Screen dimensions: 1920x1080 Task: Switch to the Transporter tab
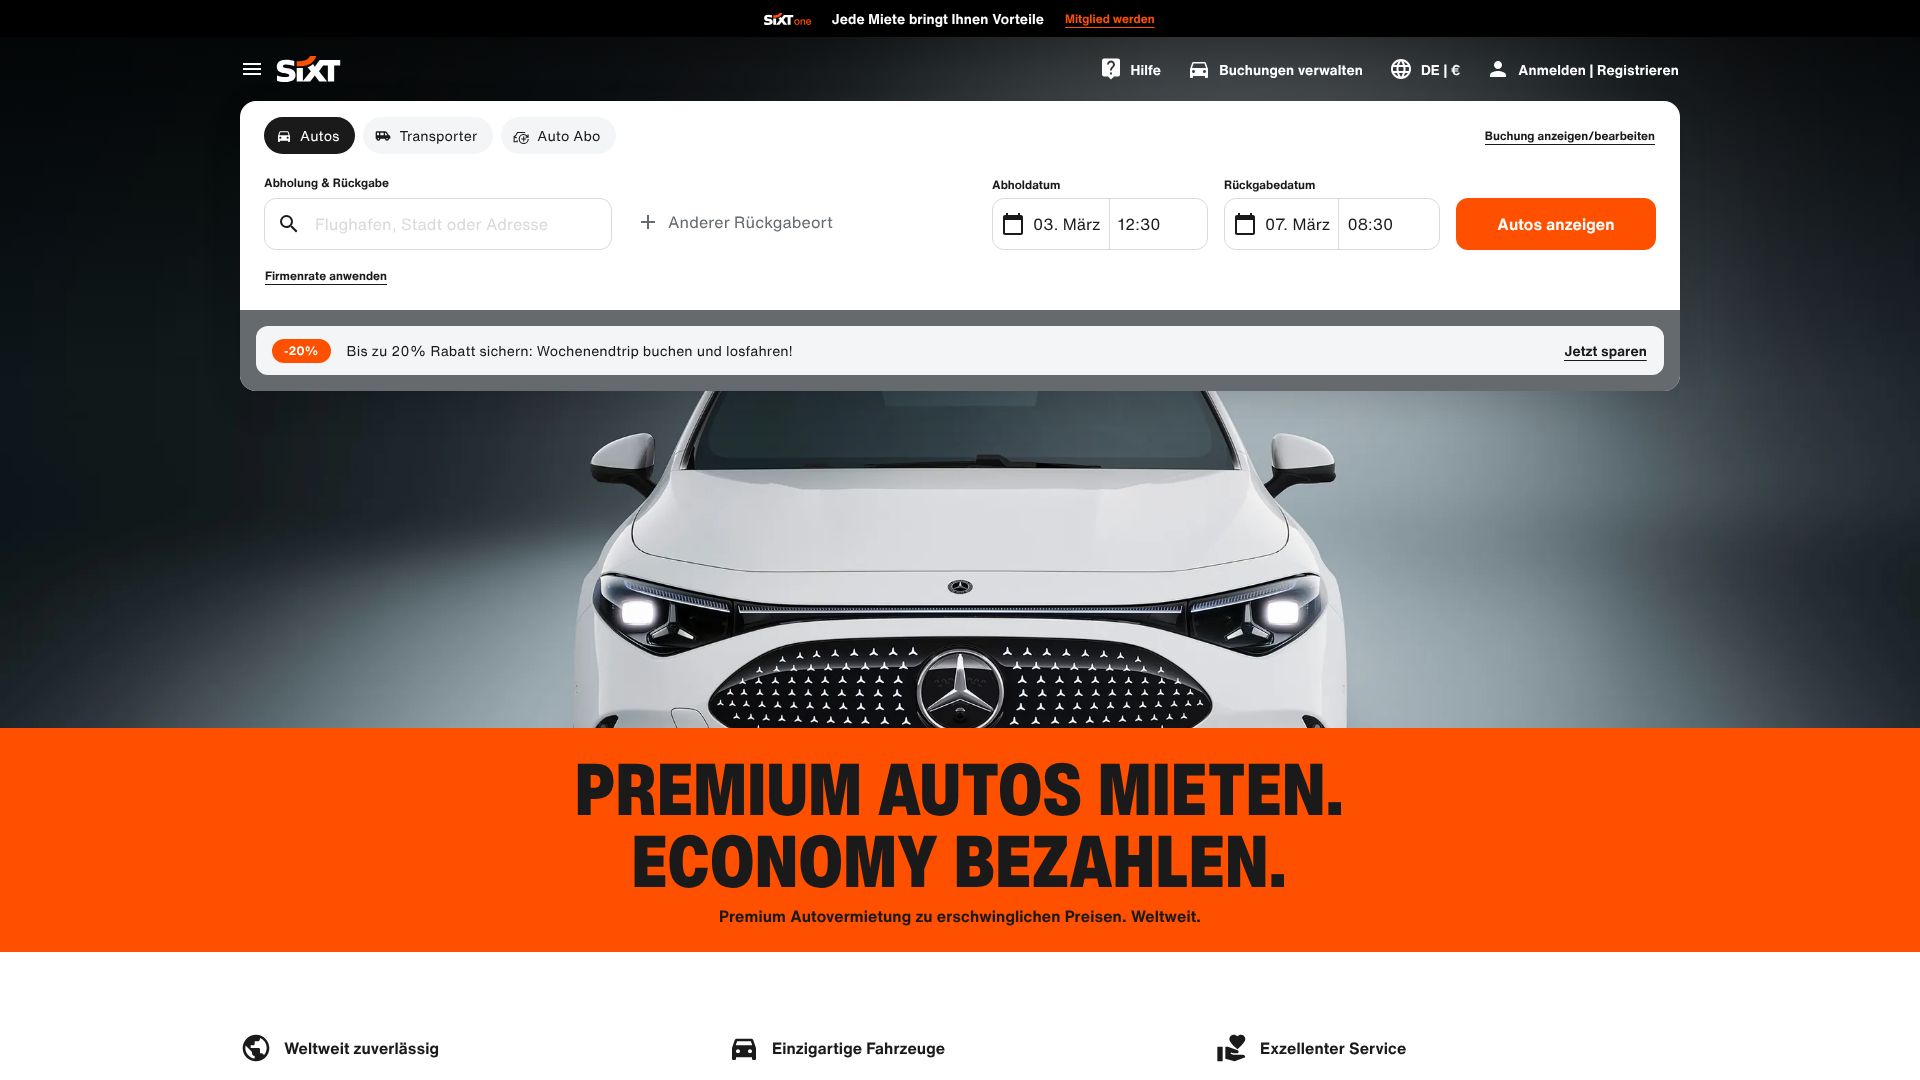point(427,136)
